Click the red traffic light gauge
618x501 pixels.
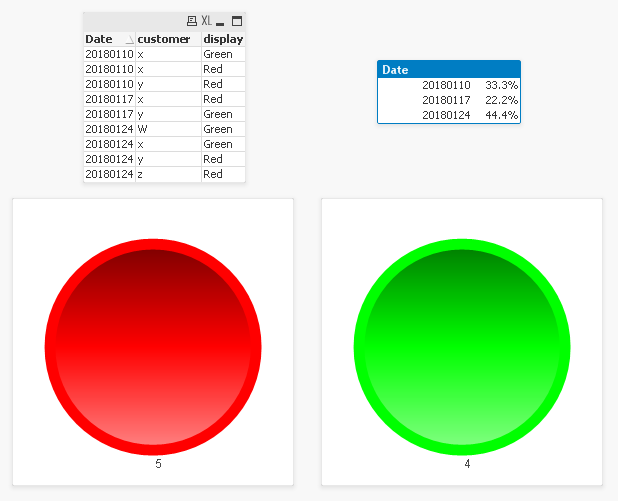(153, 347)
